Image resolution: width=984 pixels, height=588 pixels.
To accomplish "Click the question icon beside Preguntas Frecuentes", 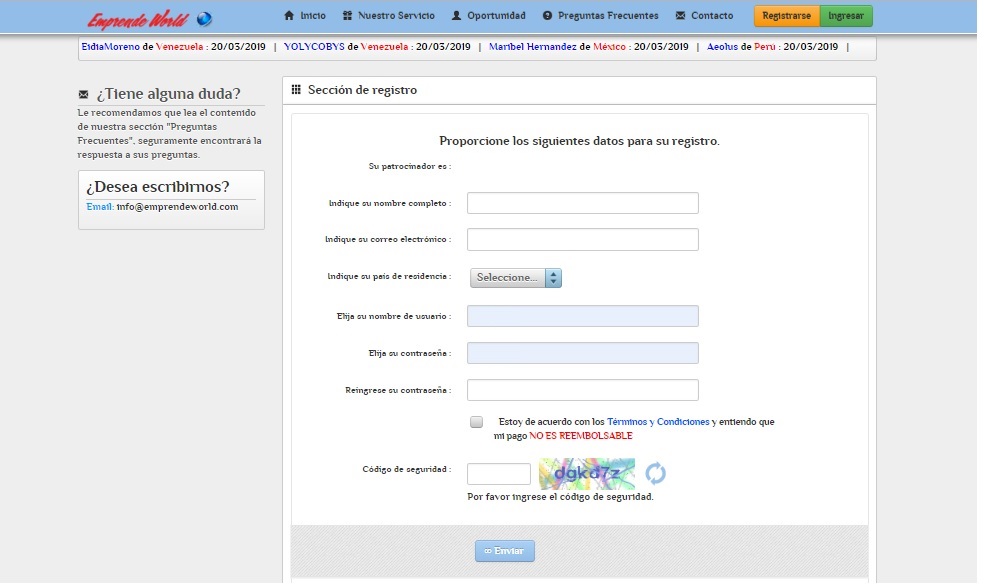I will point(547,16).
